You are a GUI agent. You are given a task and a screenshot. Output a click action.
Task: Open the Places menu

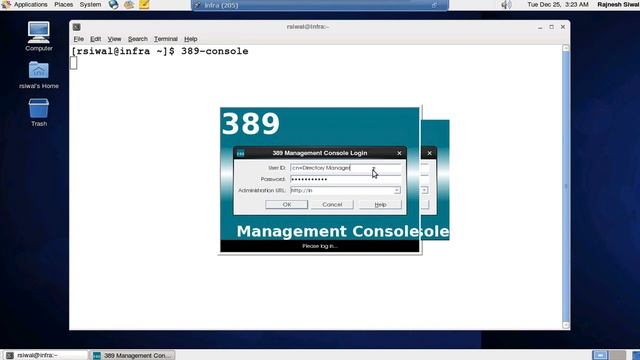pyautogui.click(x=64, y=4)
